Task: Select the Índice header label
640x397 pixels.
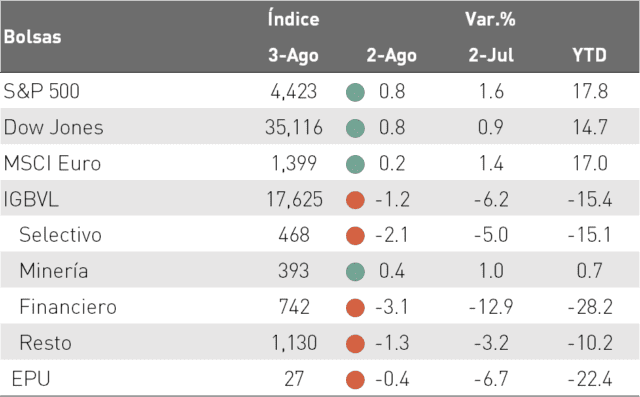Action: 293,18
